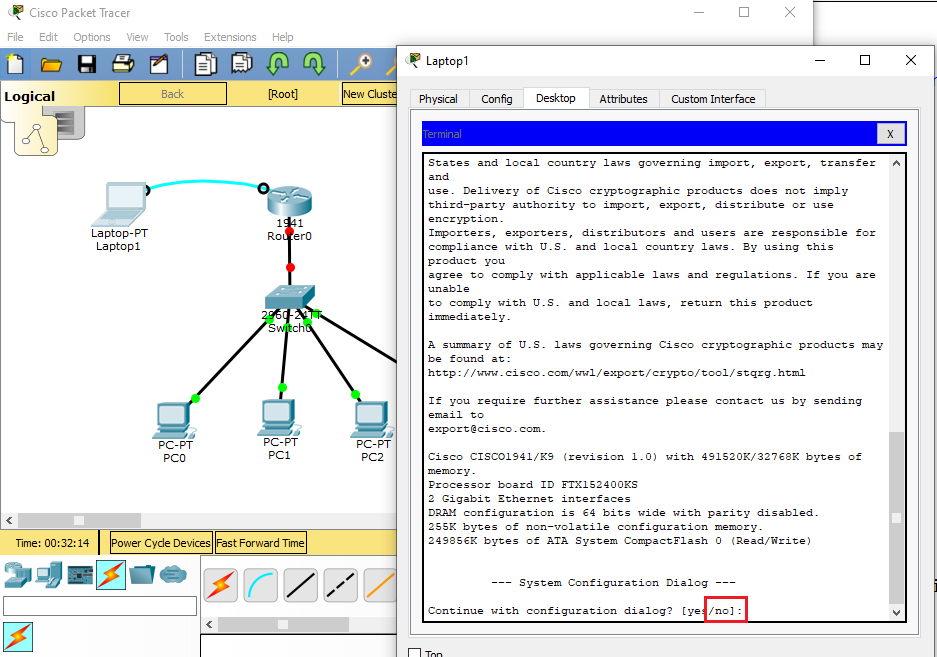Open the Activity Wizard icon
Screen dimensions: 937x657
159,64
